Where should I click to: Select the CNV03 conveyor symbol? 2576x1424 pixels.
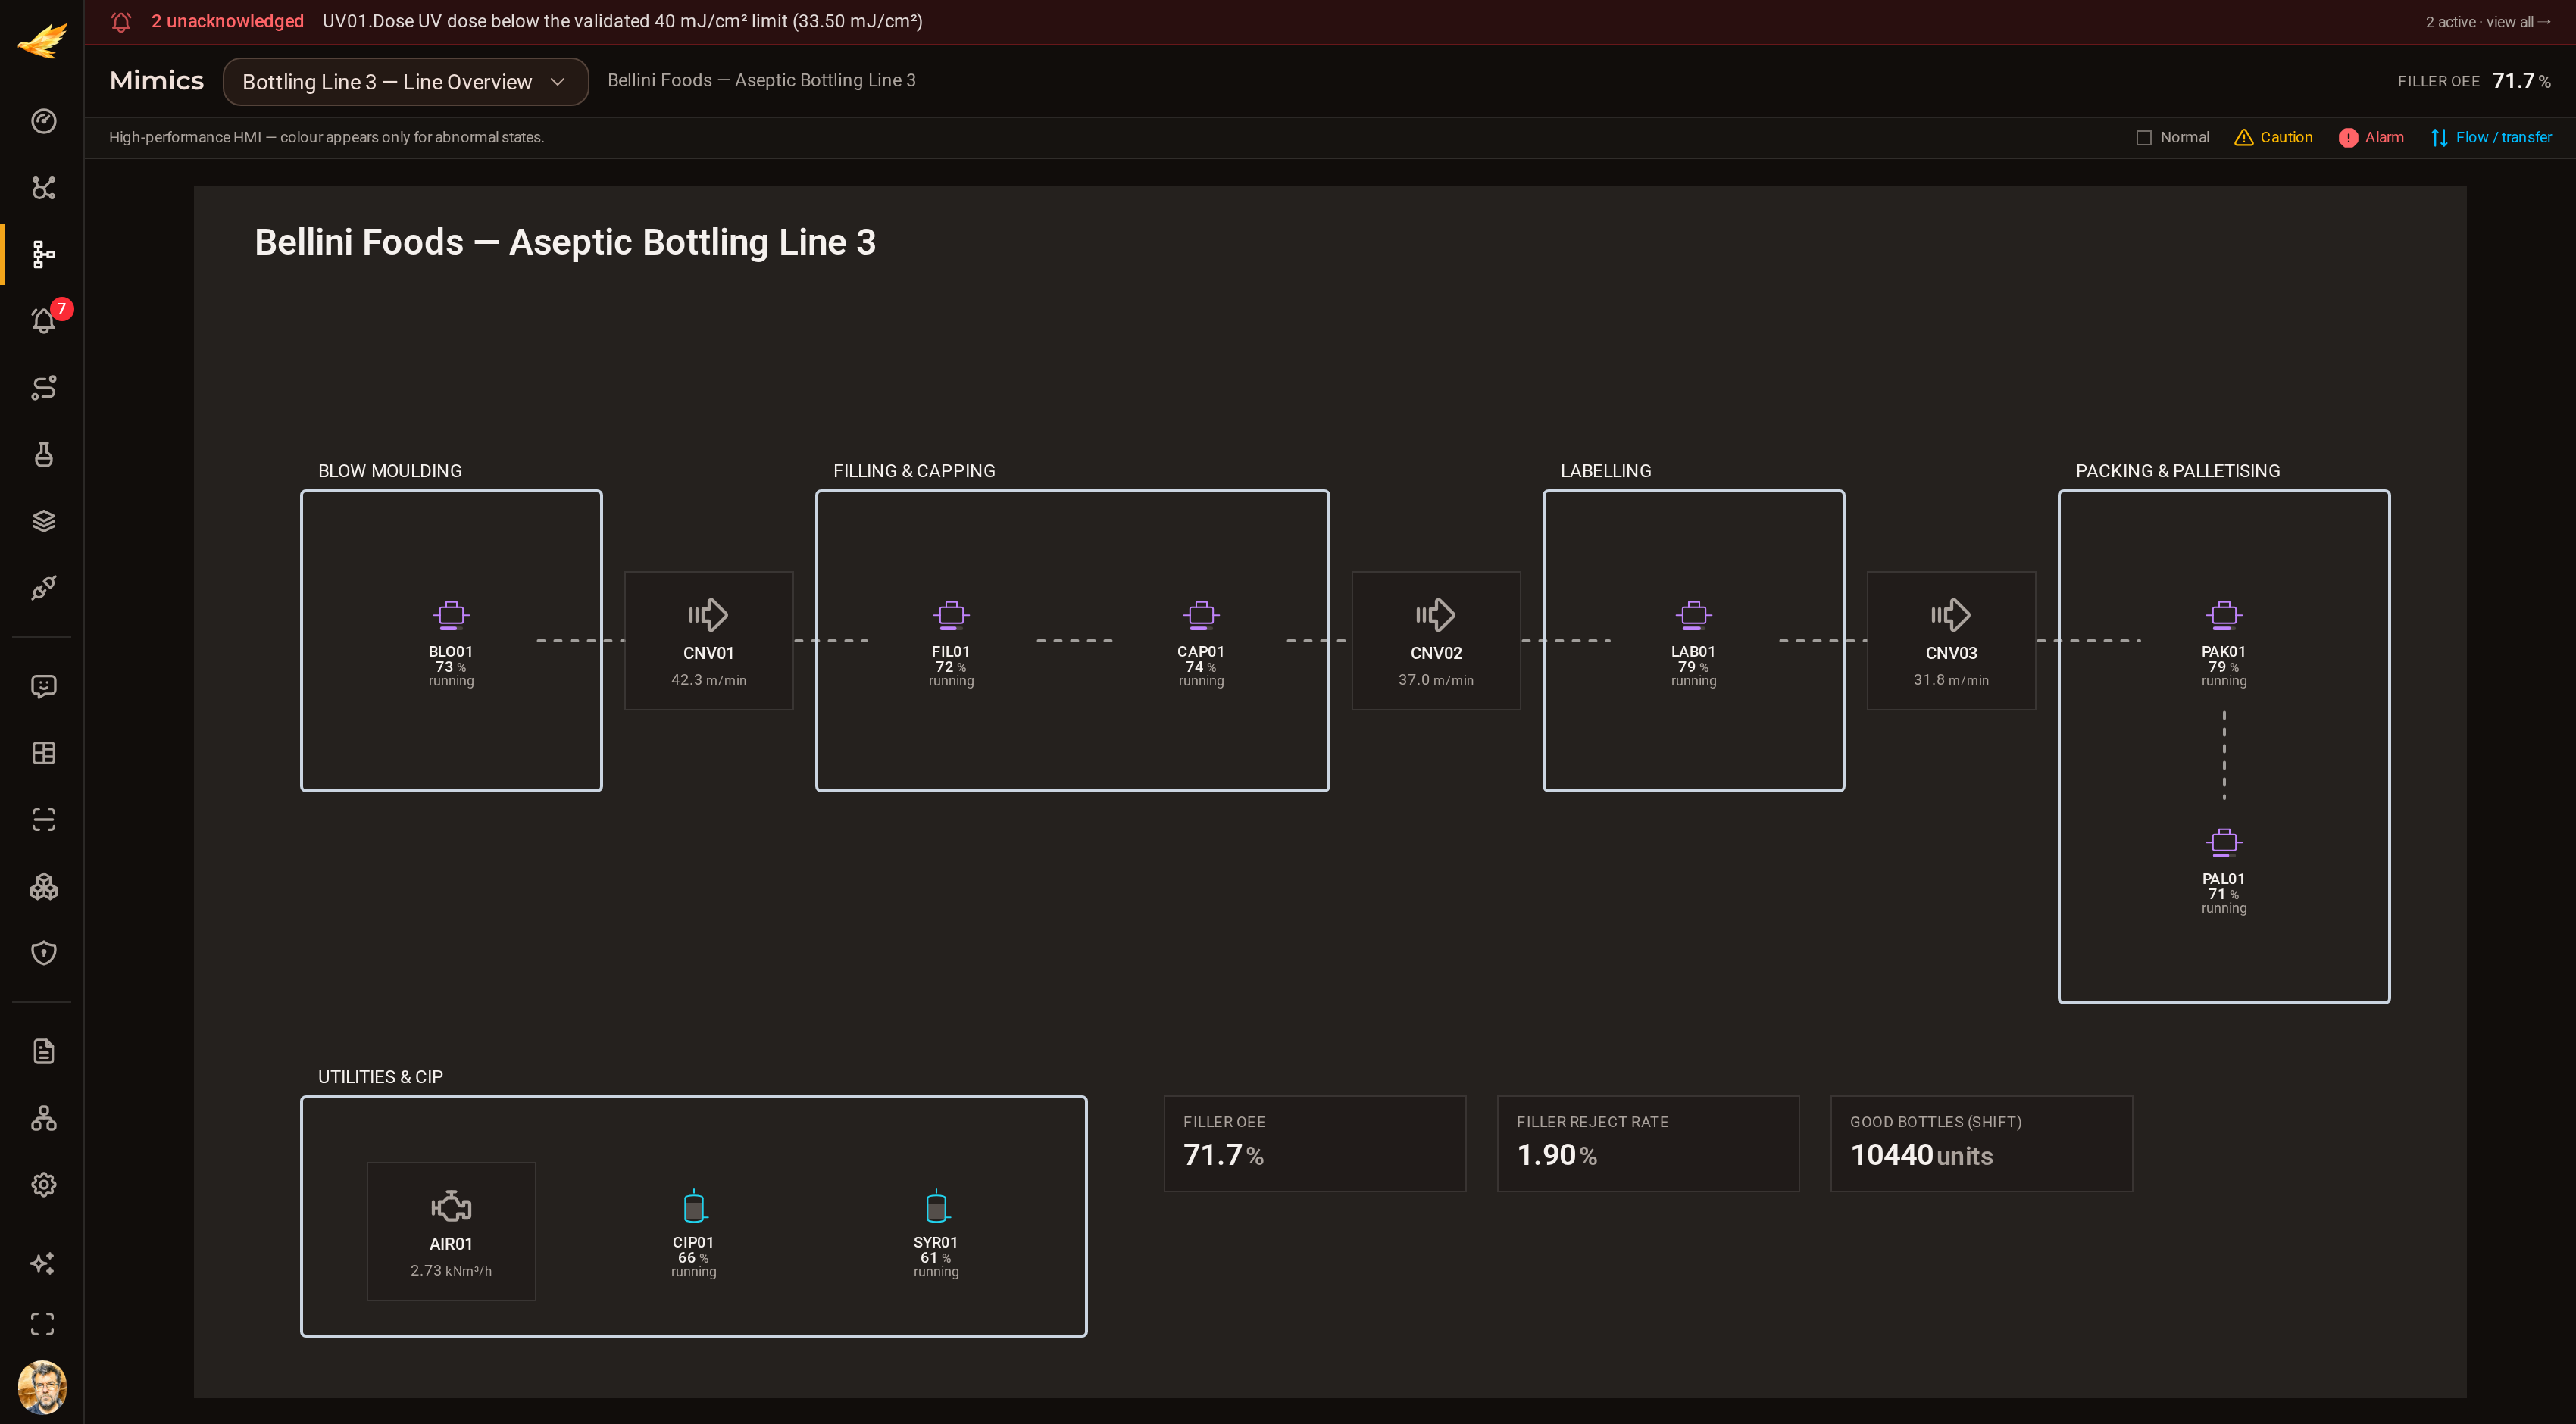(1951, 641)
